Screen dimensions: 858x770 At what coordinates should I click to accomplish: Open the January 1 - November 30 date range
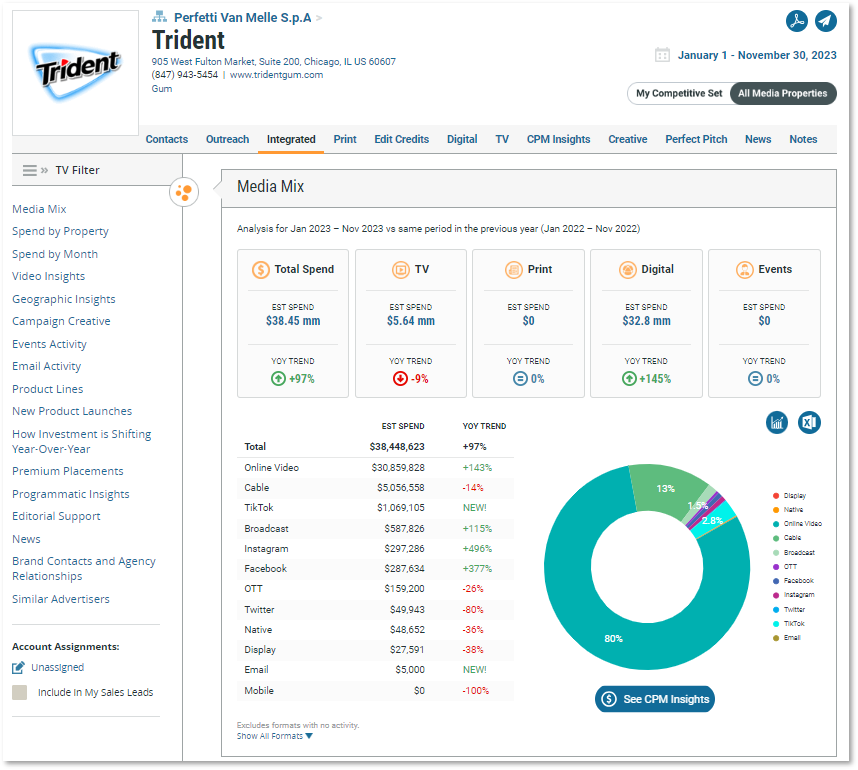click(x=757, y=55)
